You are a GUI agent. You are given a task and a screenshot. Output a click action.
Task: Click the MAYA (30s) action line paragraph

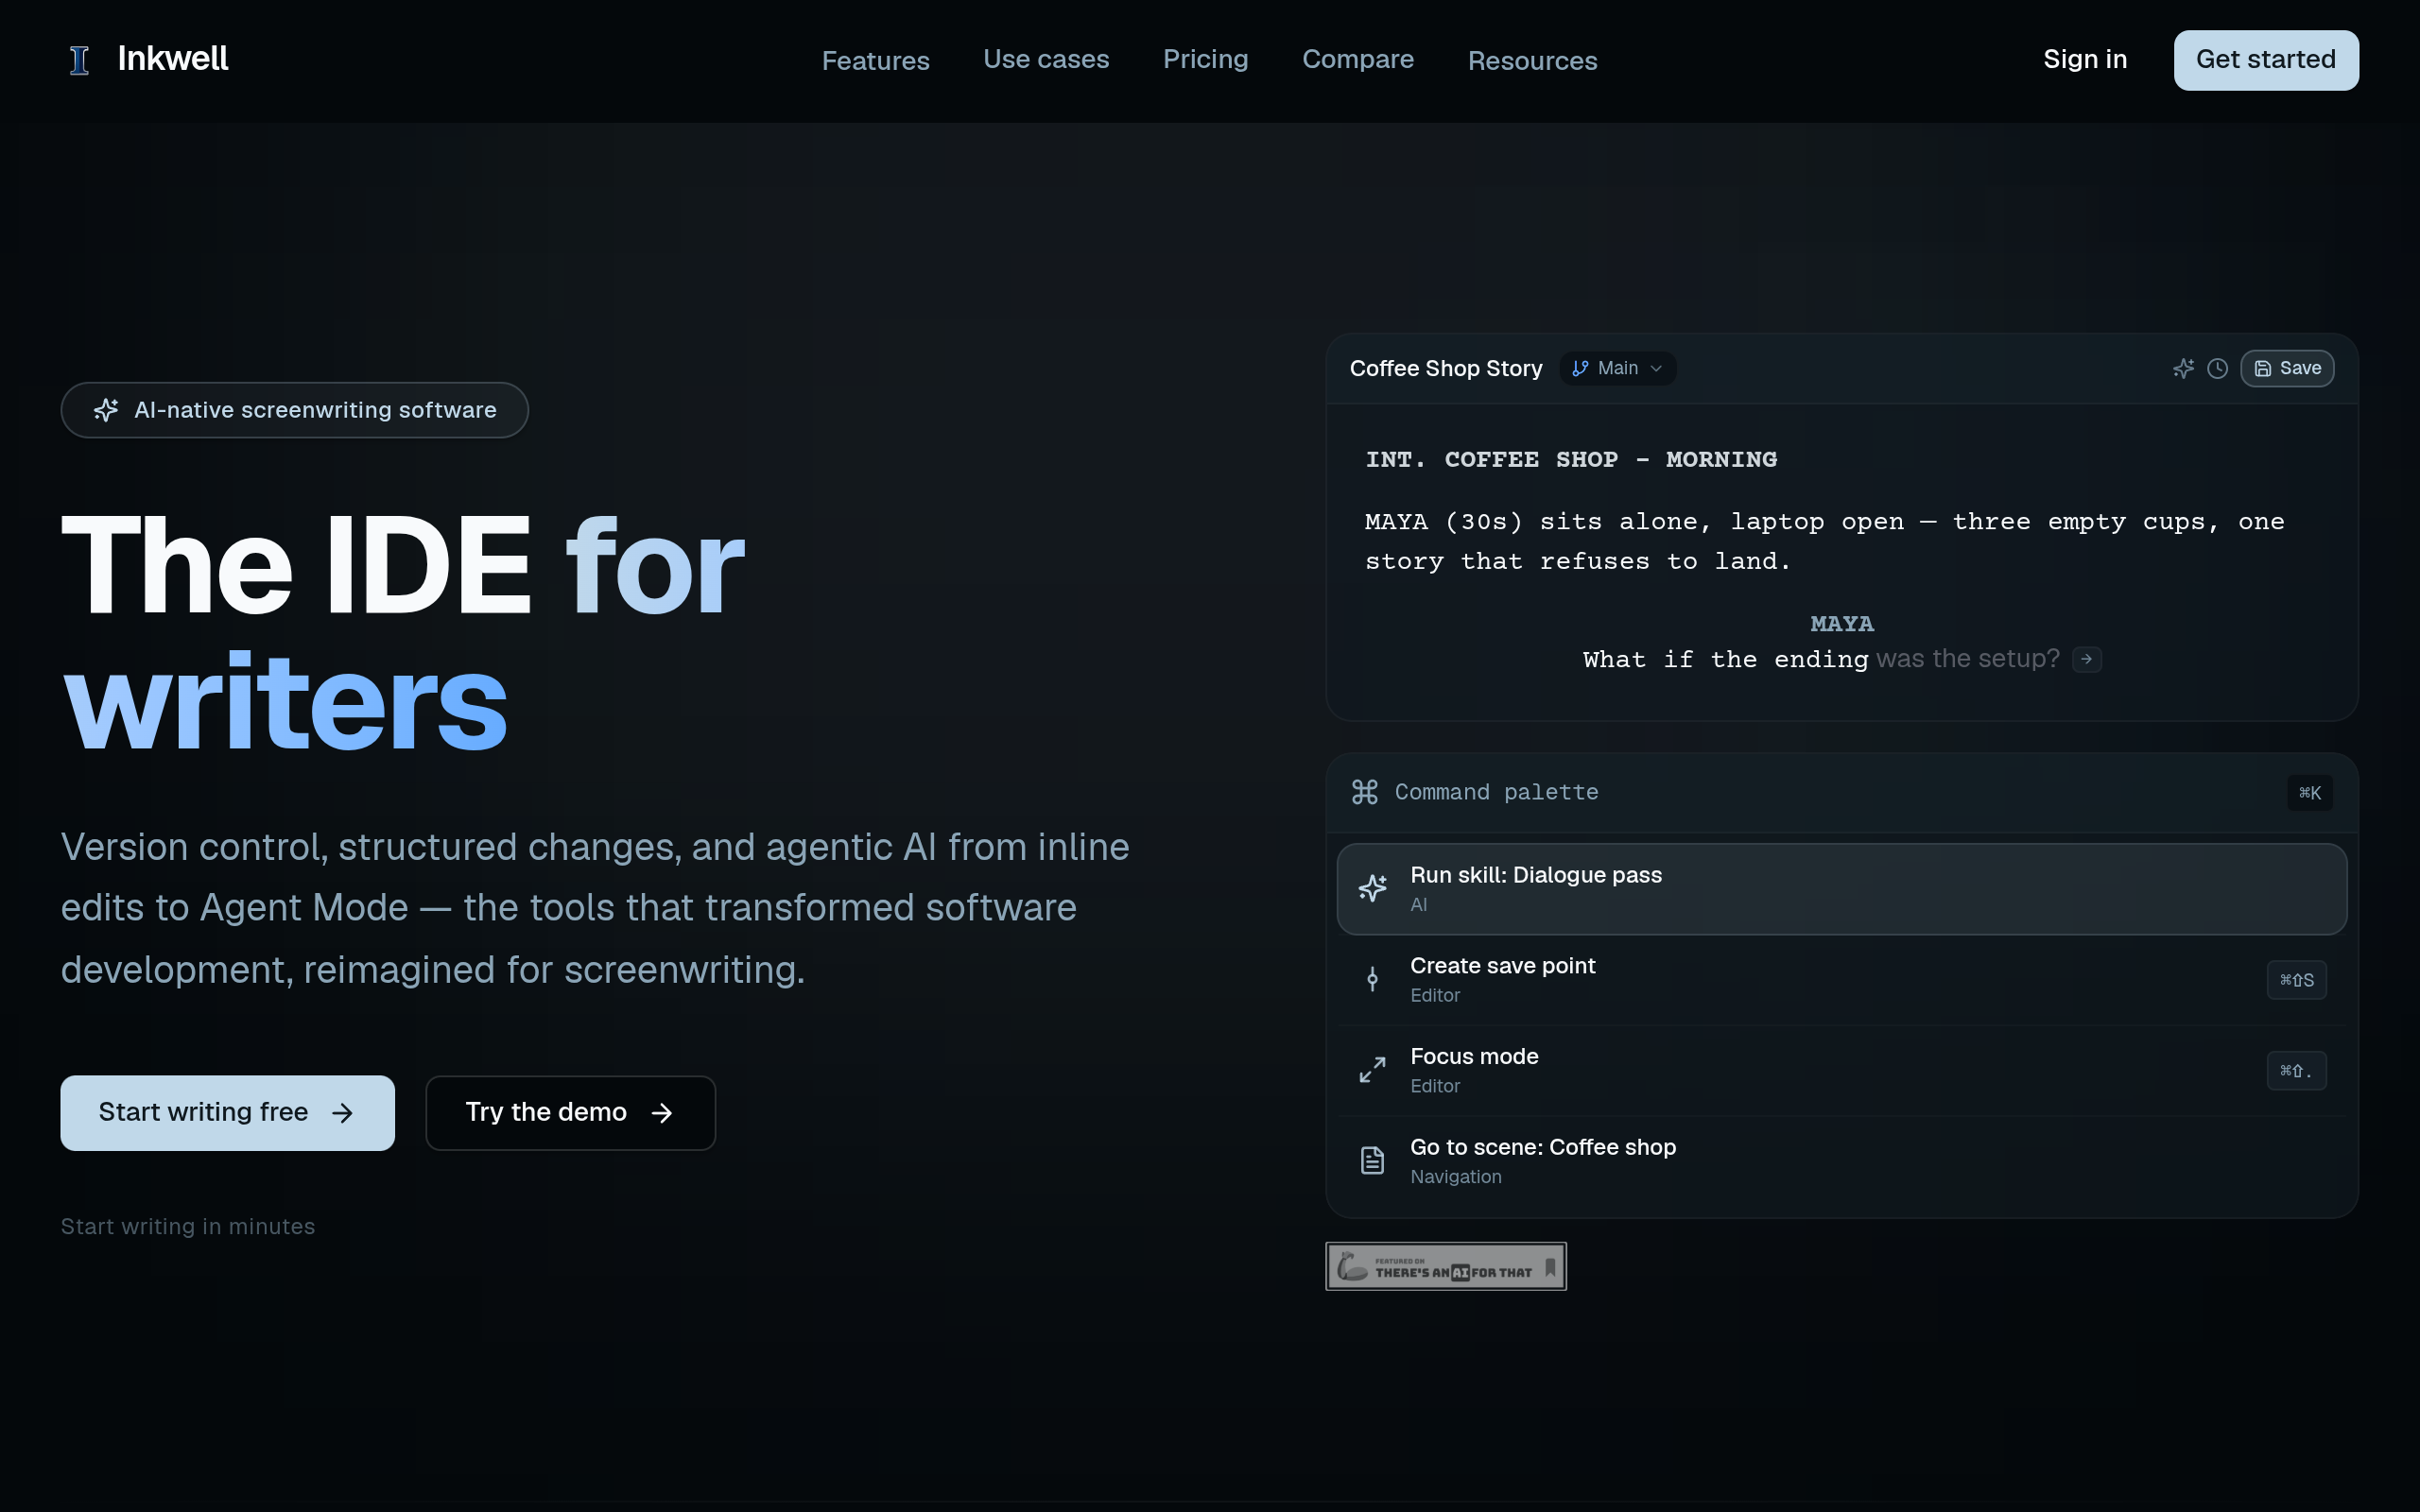click(x=1825, y=541)
